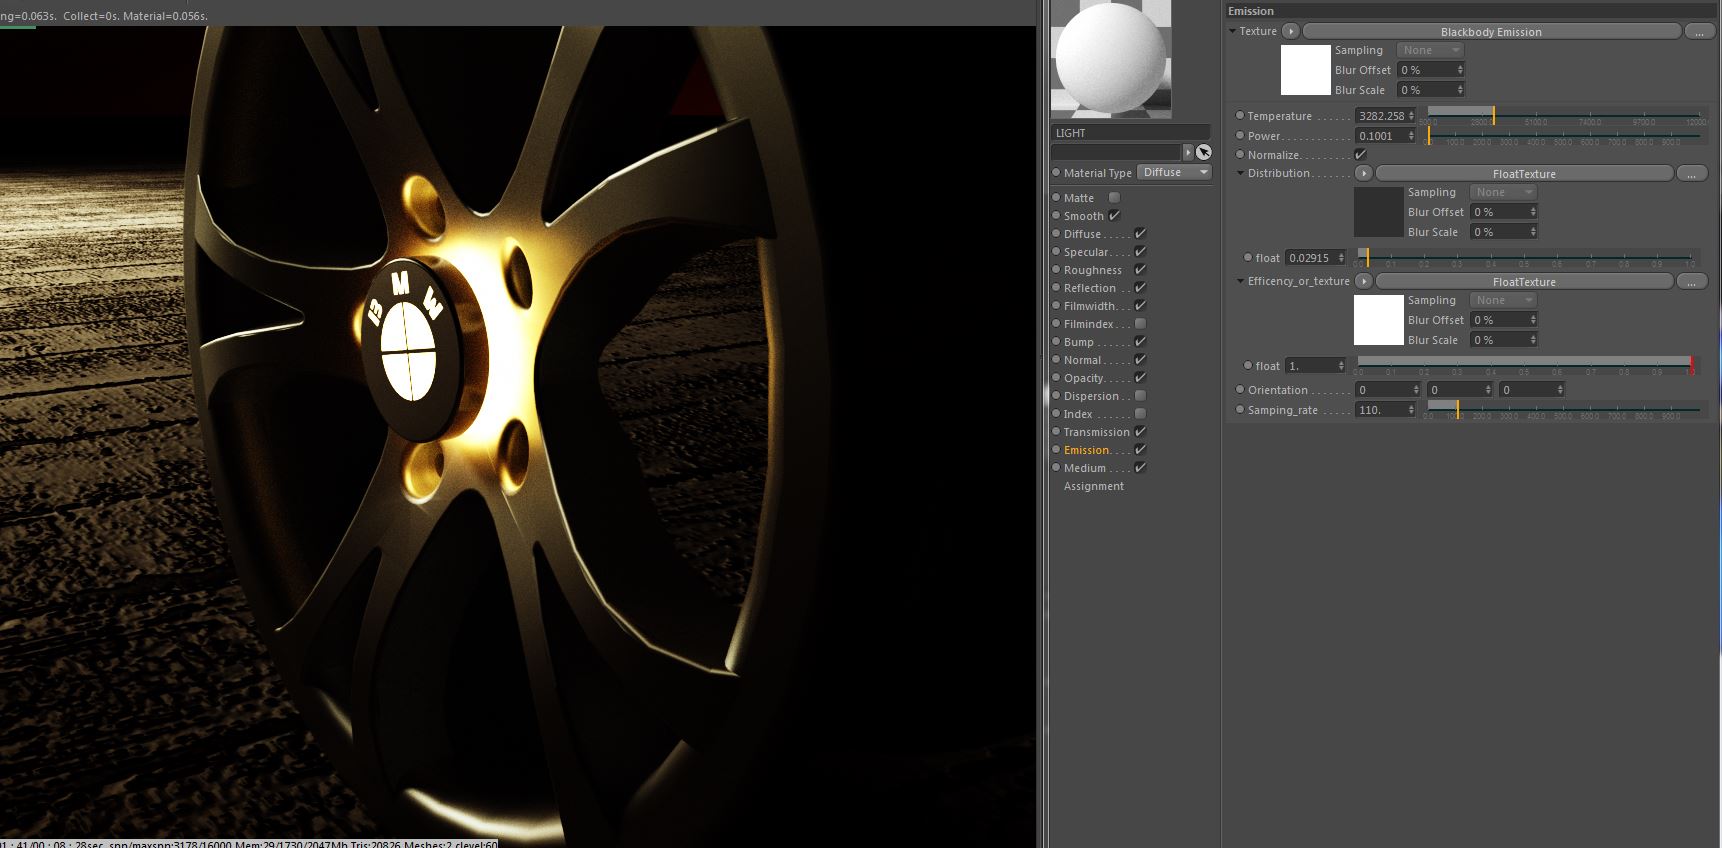Click the material name field reading LIGHT

tap(1130, 133)
